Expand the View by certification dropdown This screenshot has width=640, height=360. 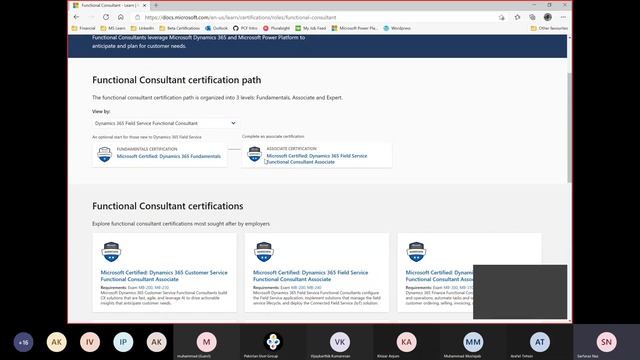[165, 123]
